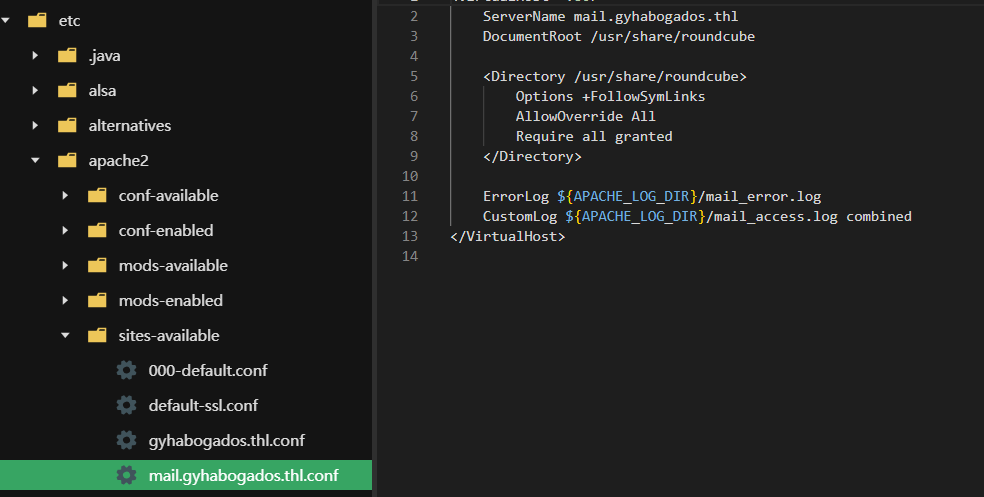Click the Require all granted line
Image resolution: width=984 pixels, height=497 pixels.
(x=594, y=136)
